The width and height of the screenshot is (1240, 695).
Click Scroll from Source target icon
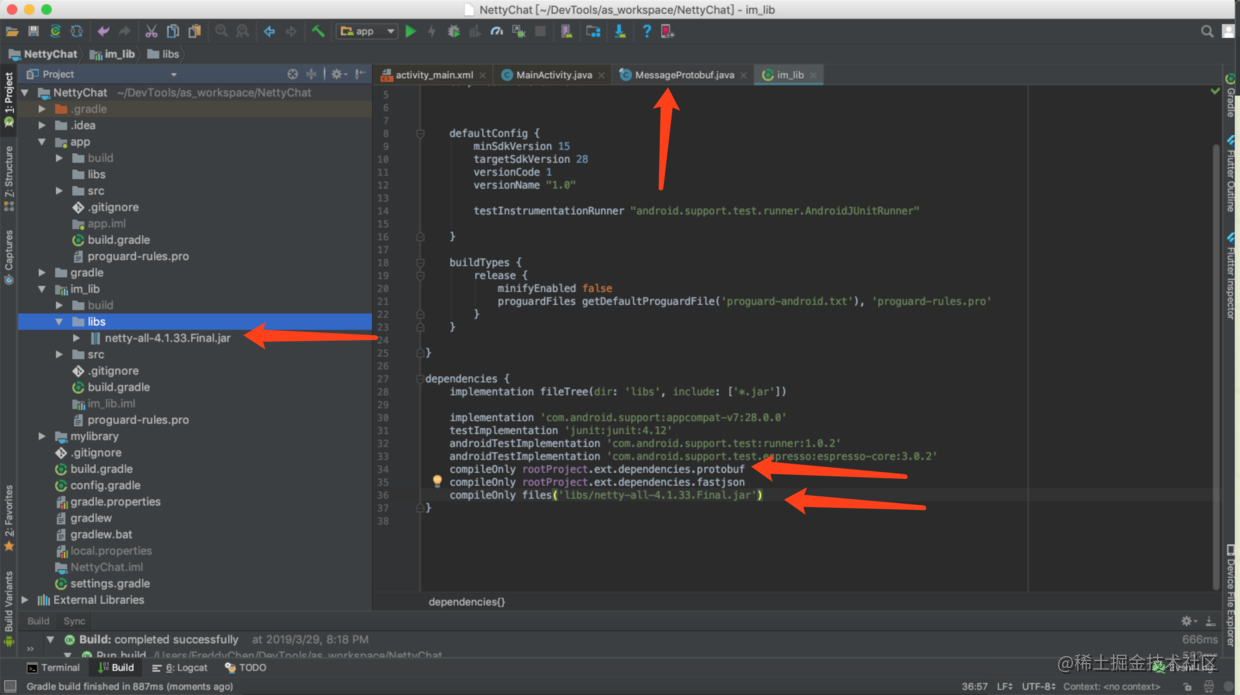[x=293, y=74]
